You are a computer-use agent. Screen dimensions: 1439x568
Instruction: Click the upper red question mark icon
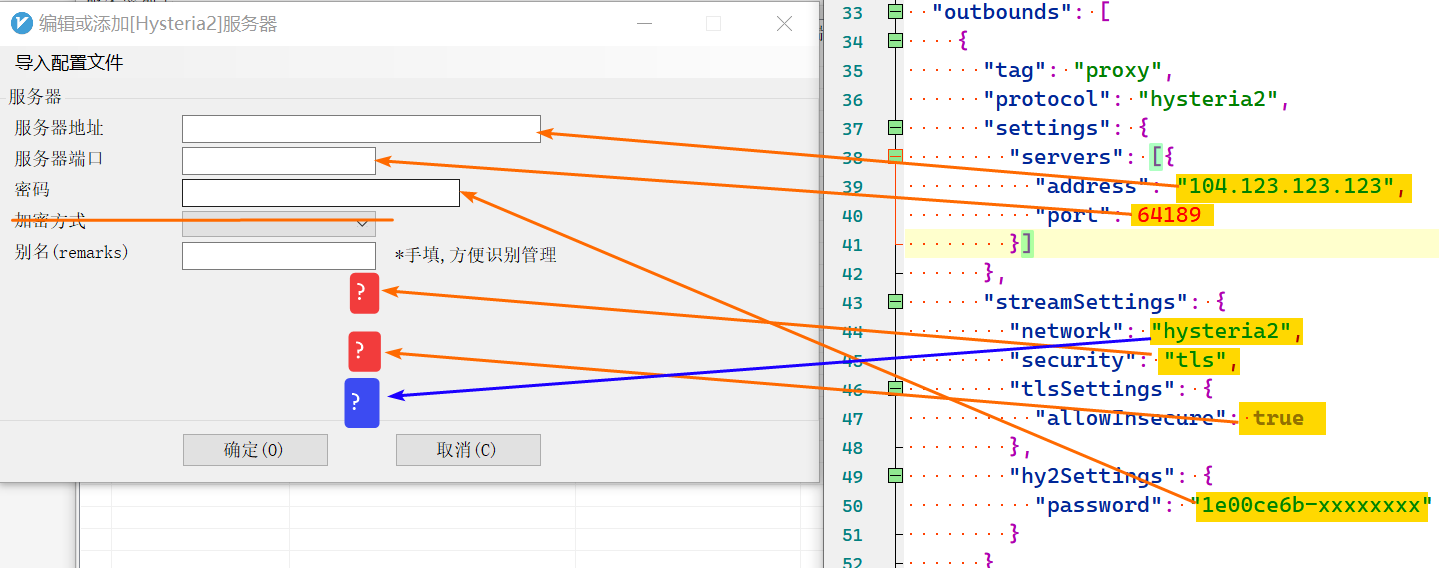[364, 293]
